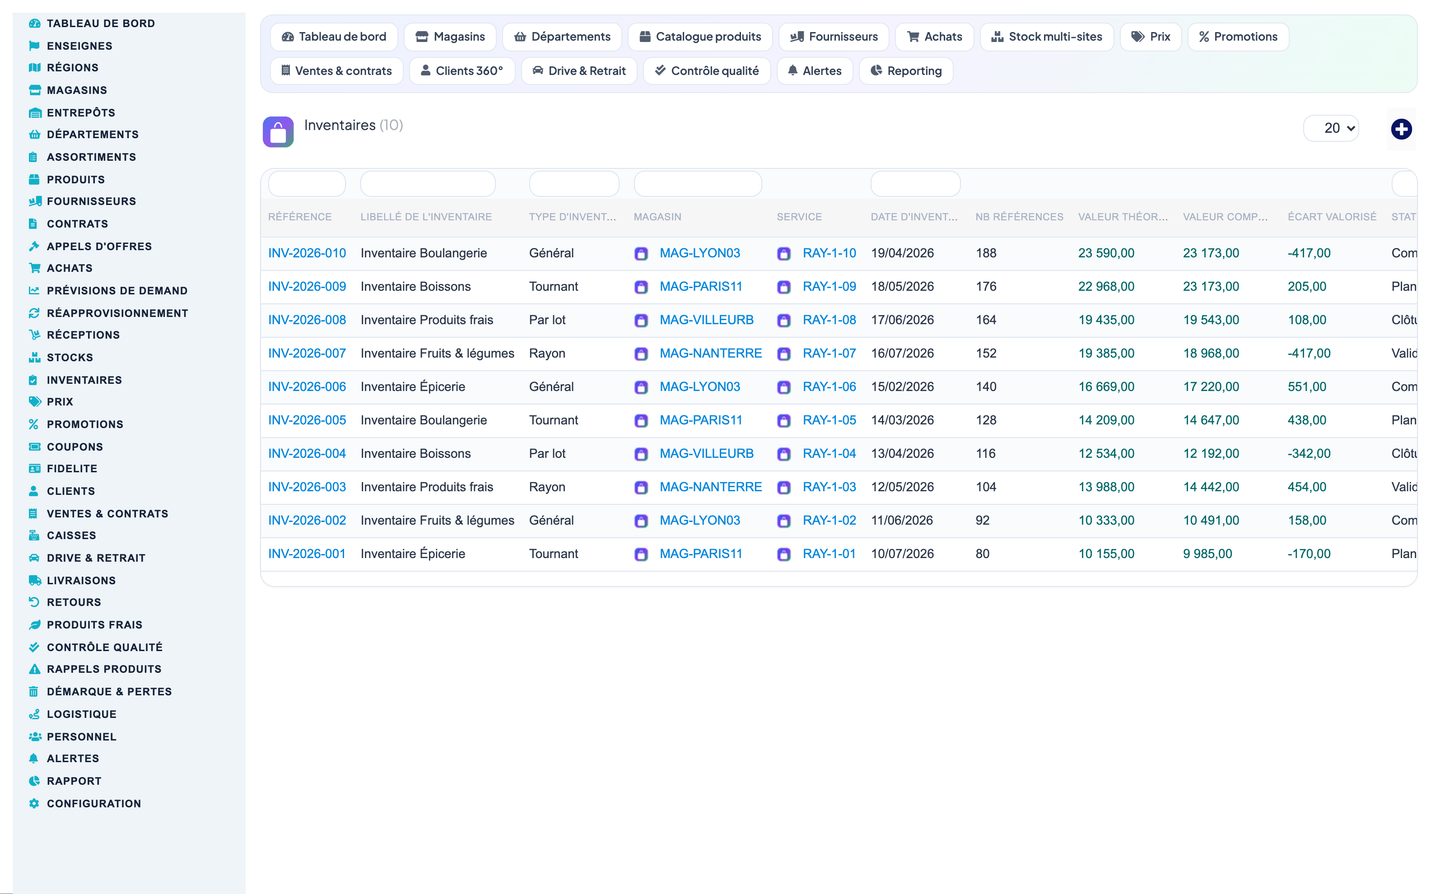Open the page size dropdown showing 20
1445x894 pixels.
point(1331,128)
